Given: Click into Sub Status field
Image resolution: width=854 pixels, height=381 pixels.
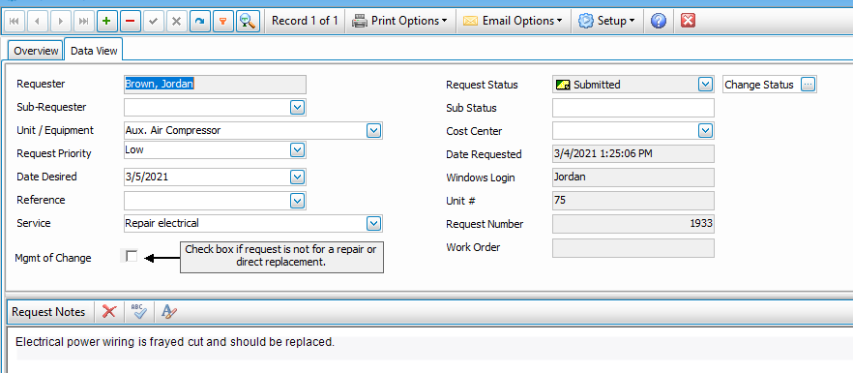Looking at the screenshot, I should 633,108.
